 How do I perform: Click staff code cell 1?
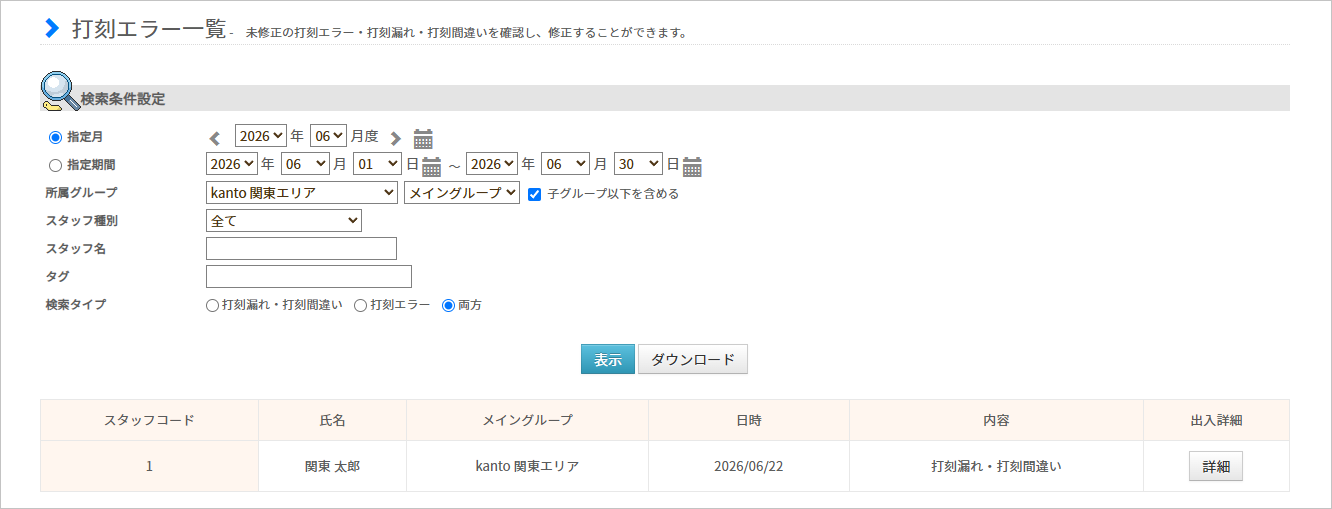pyautogui.click(x=149, y=466)
